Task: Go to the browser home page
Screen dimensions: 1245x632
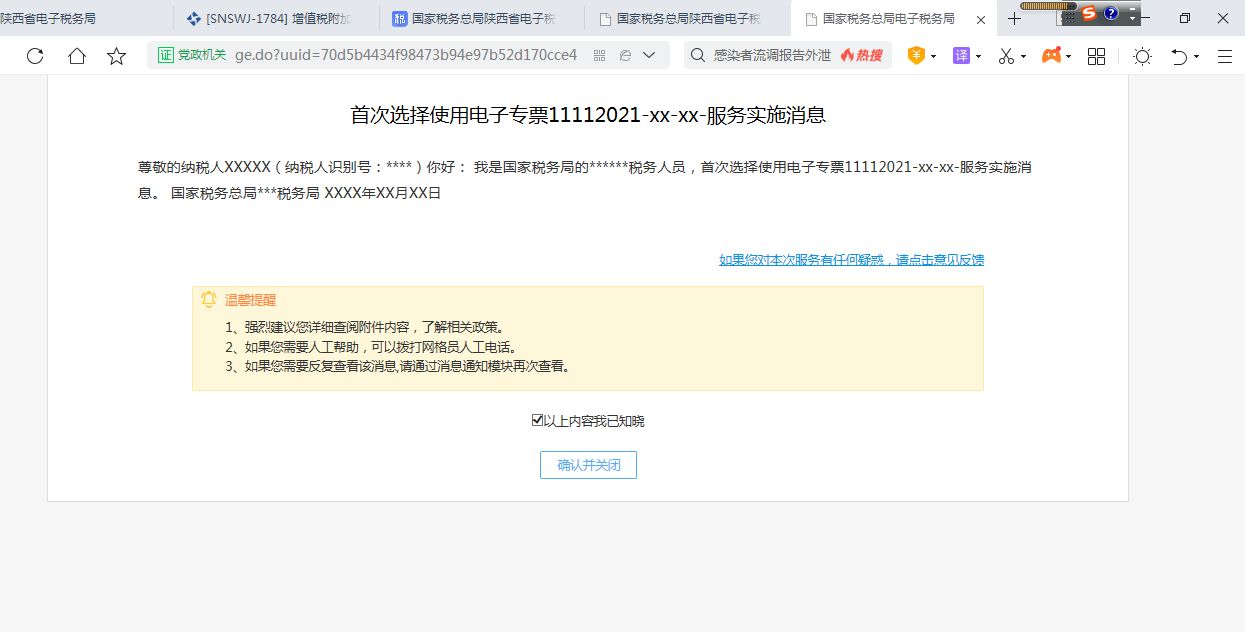Action: pos(77,56)
